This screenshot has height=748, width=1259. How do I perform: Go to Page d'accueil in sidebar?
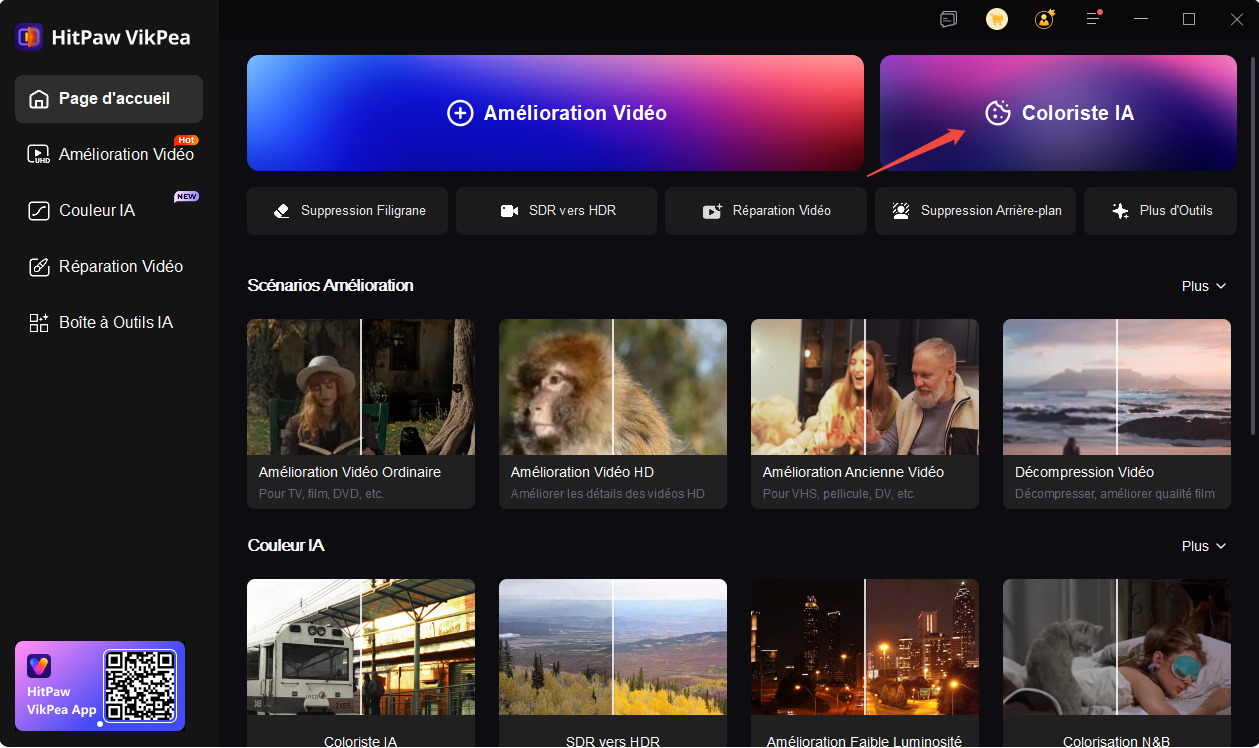[109, 99]
